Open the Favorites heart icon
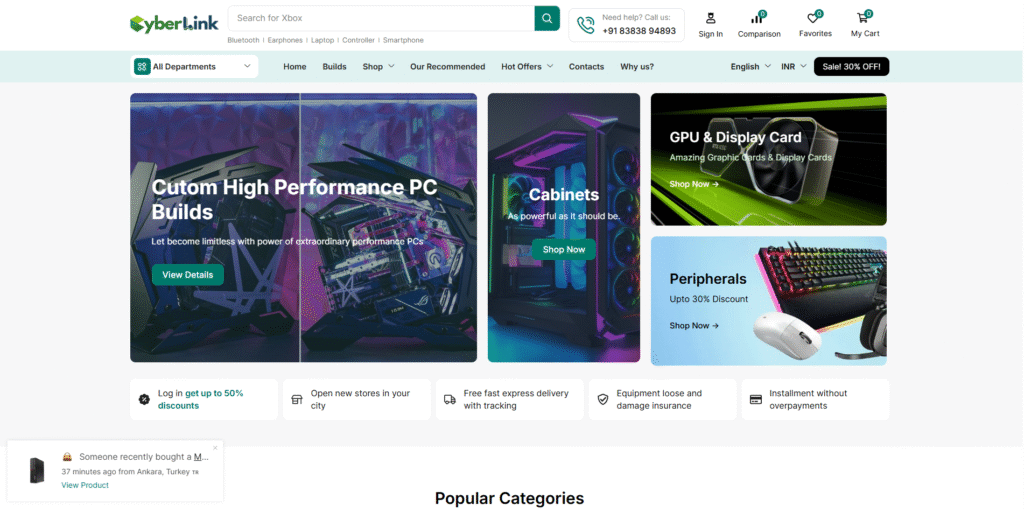Image resolution: width=1024 pixels, height=512 pixels. 814,18
